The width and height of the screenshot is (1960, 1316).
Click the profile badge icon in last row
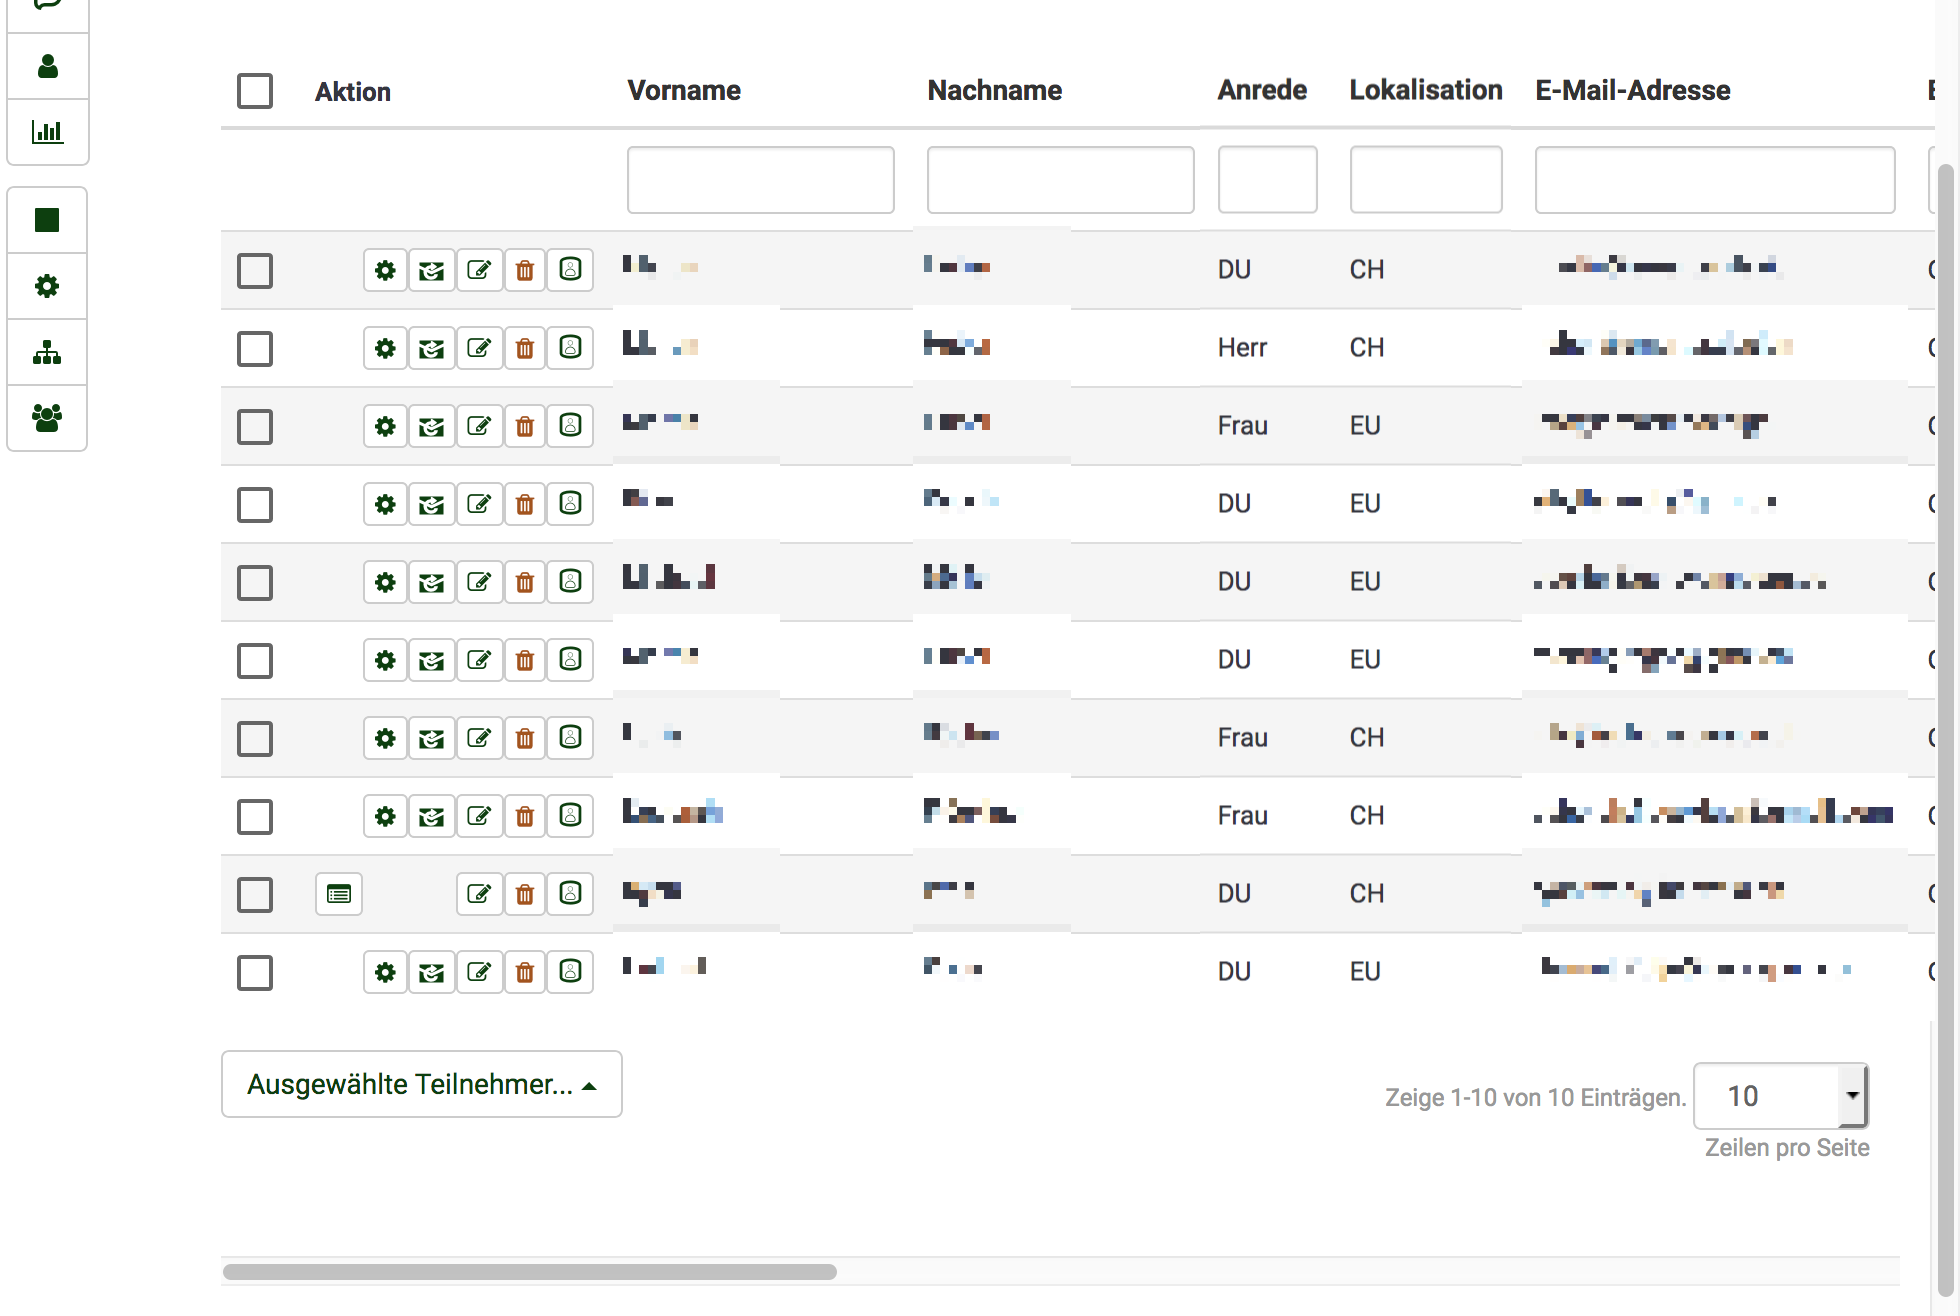[570, 972]
